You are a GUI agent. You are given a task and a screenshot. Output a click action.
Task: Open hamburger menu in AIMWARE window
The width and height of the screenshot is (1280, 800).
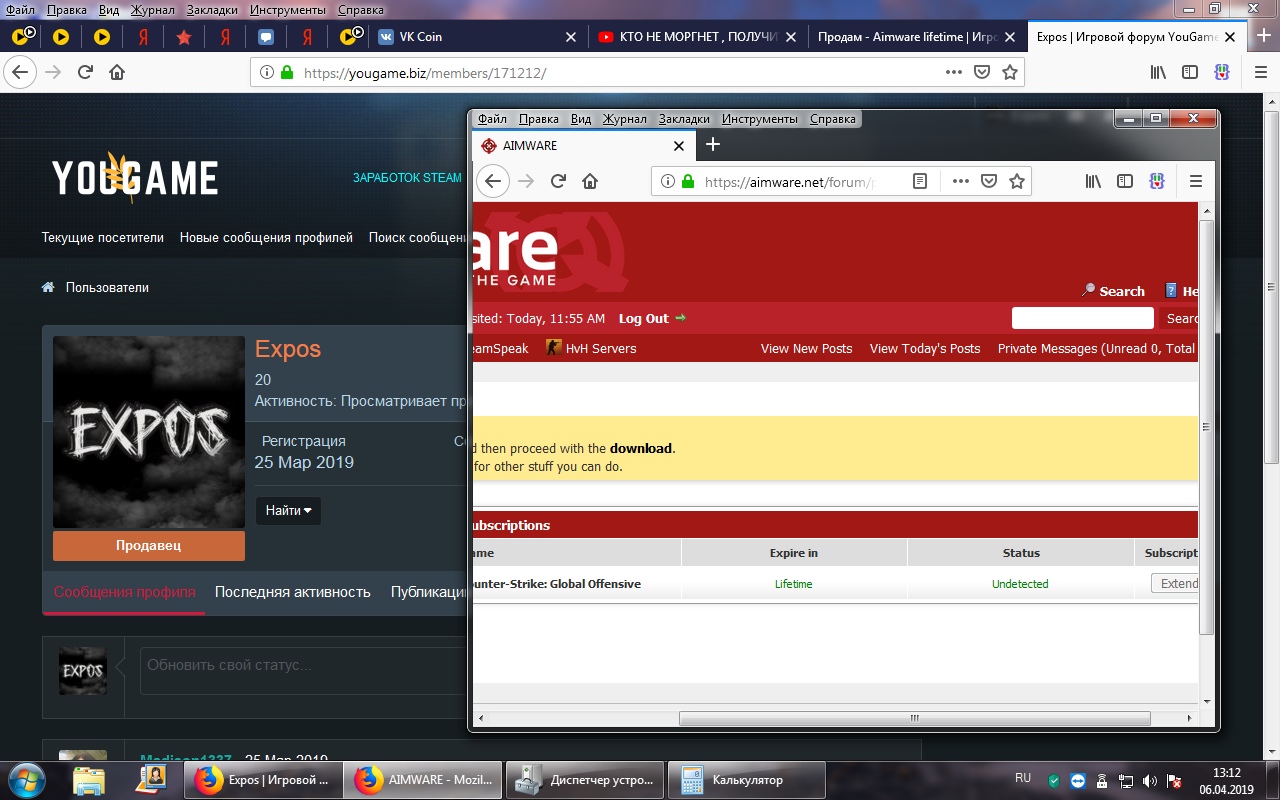(x=1195, y=181)
